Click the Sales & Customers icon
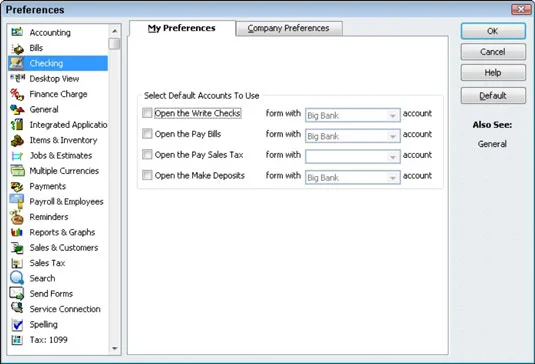The height and width of the screenshot is (364, 535). (x=17, y=248)
